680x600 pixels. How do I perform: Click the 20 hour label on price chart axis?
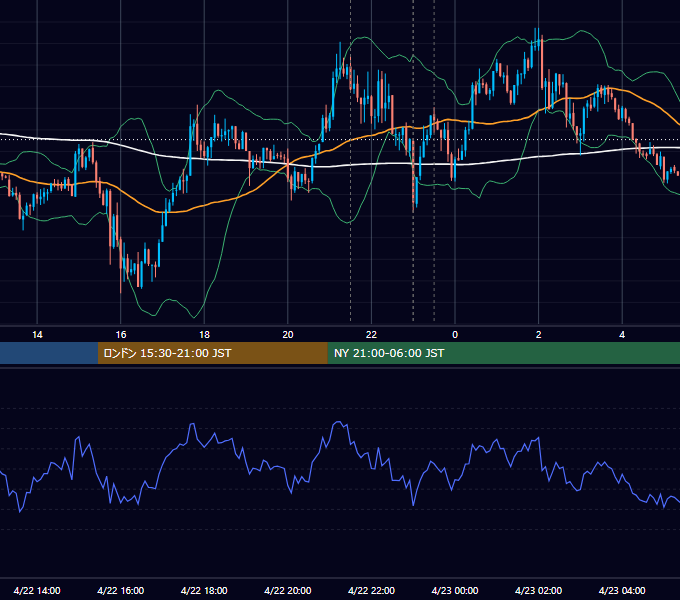288,335
